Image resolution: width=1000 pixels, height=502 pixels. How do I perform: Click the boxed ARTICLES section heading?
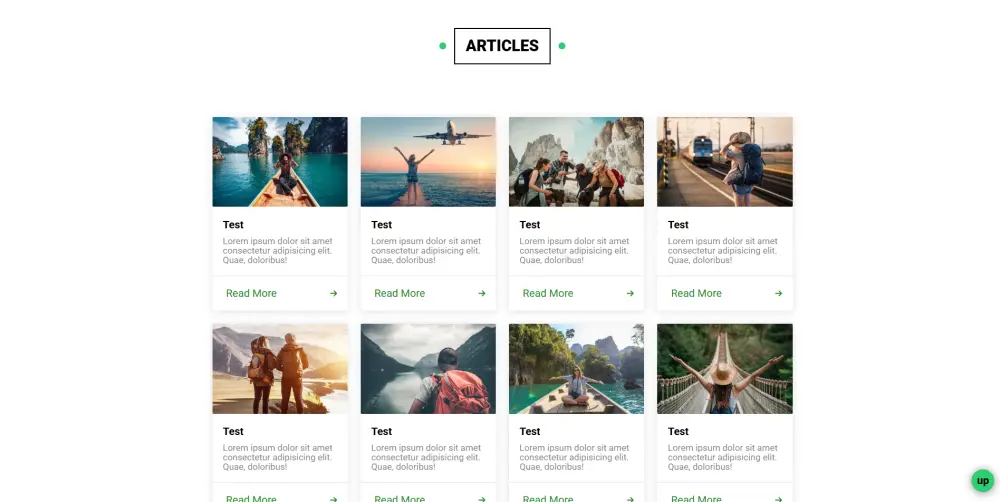click(502, 46)
